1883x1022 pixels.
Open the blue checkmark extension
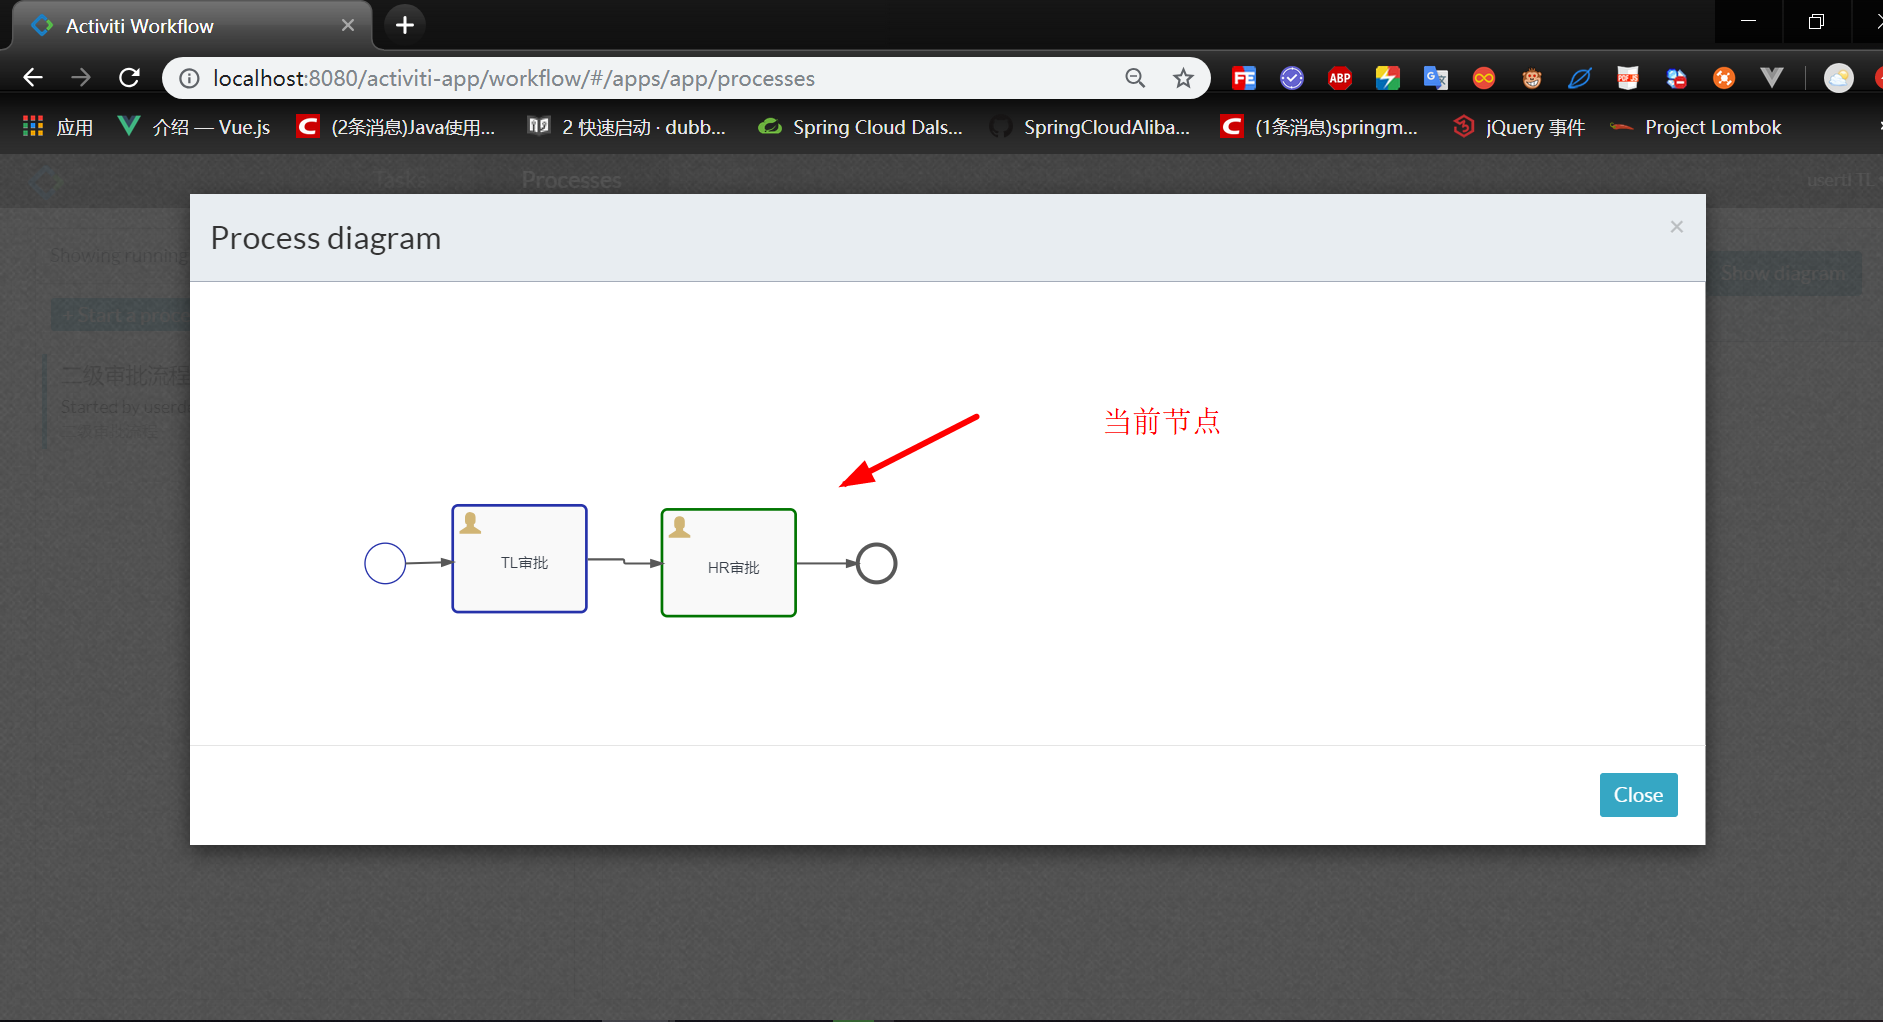[1292, 78]
